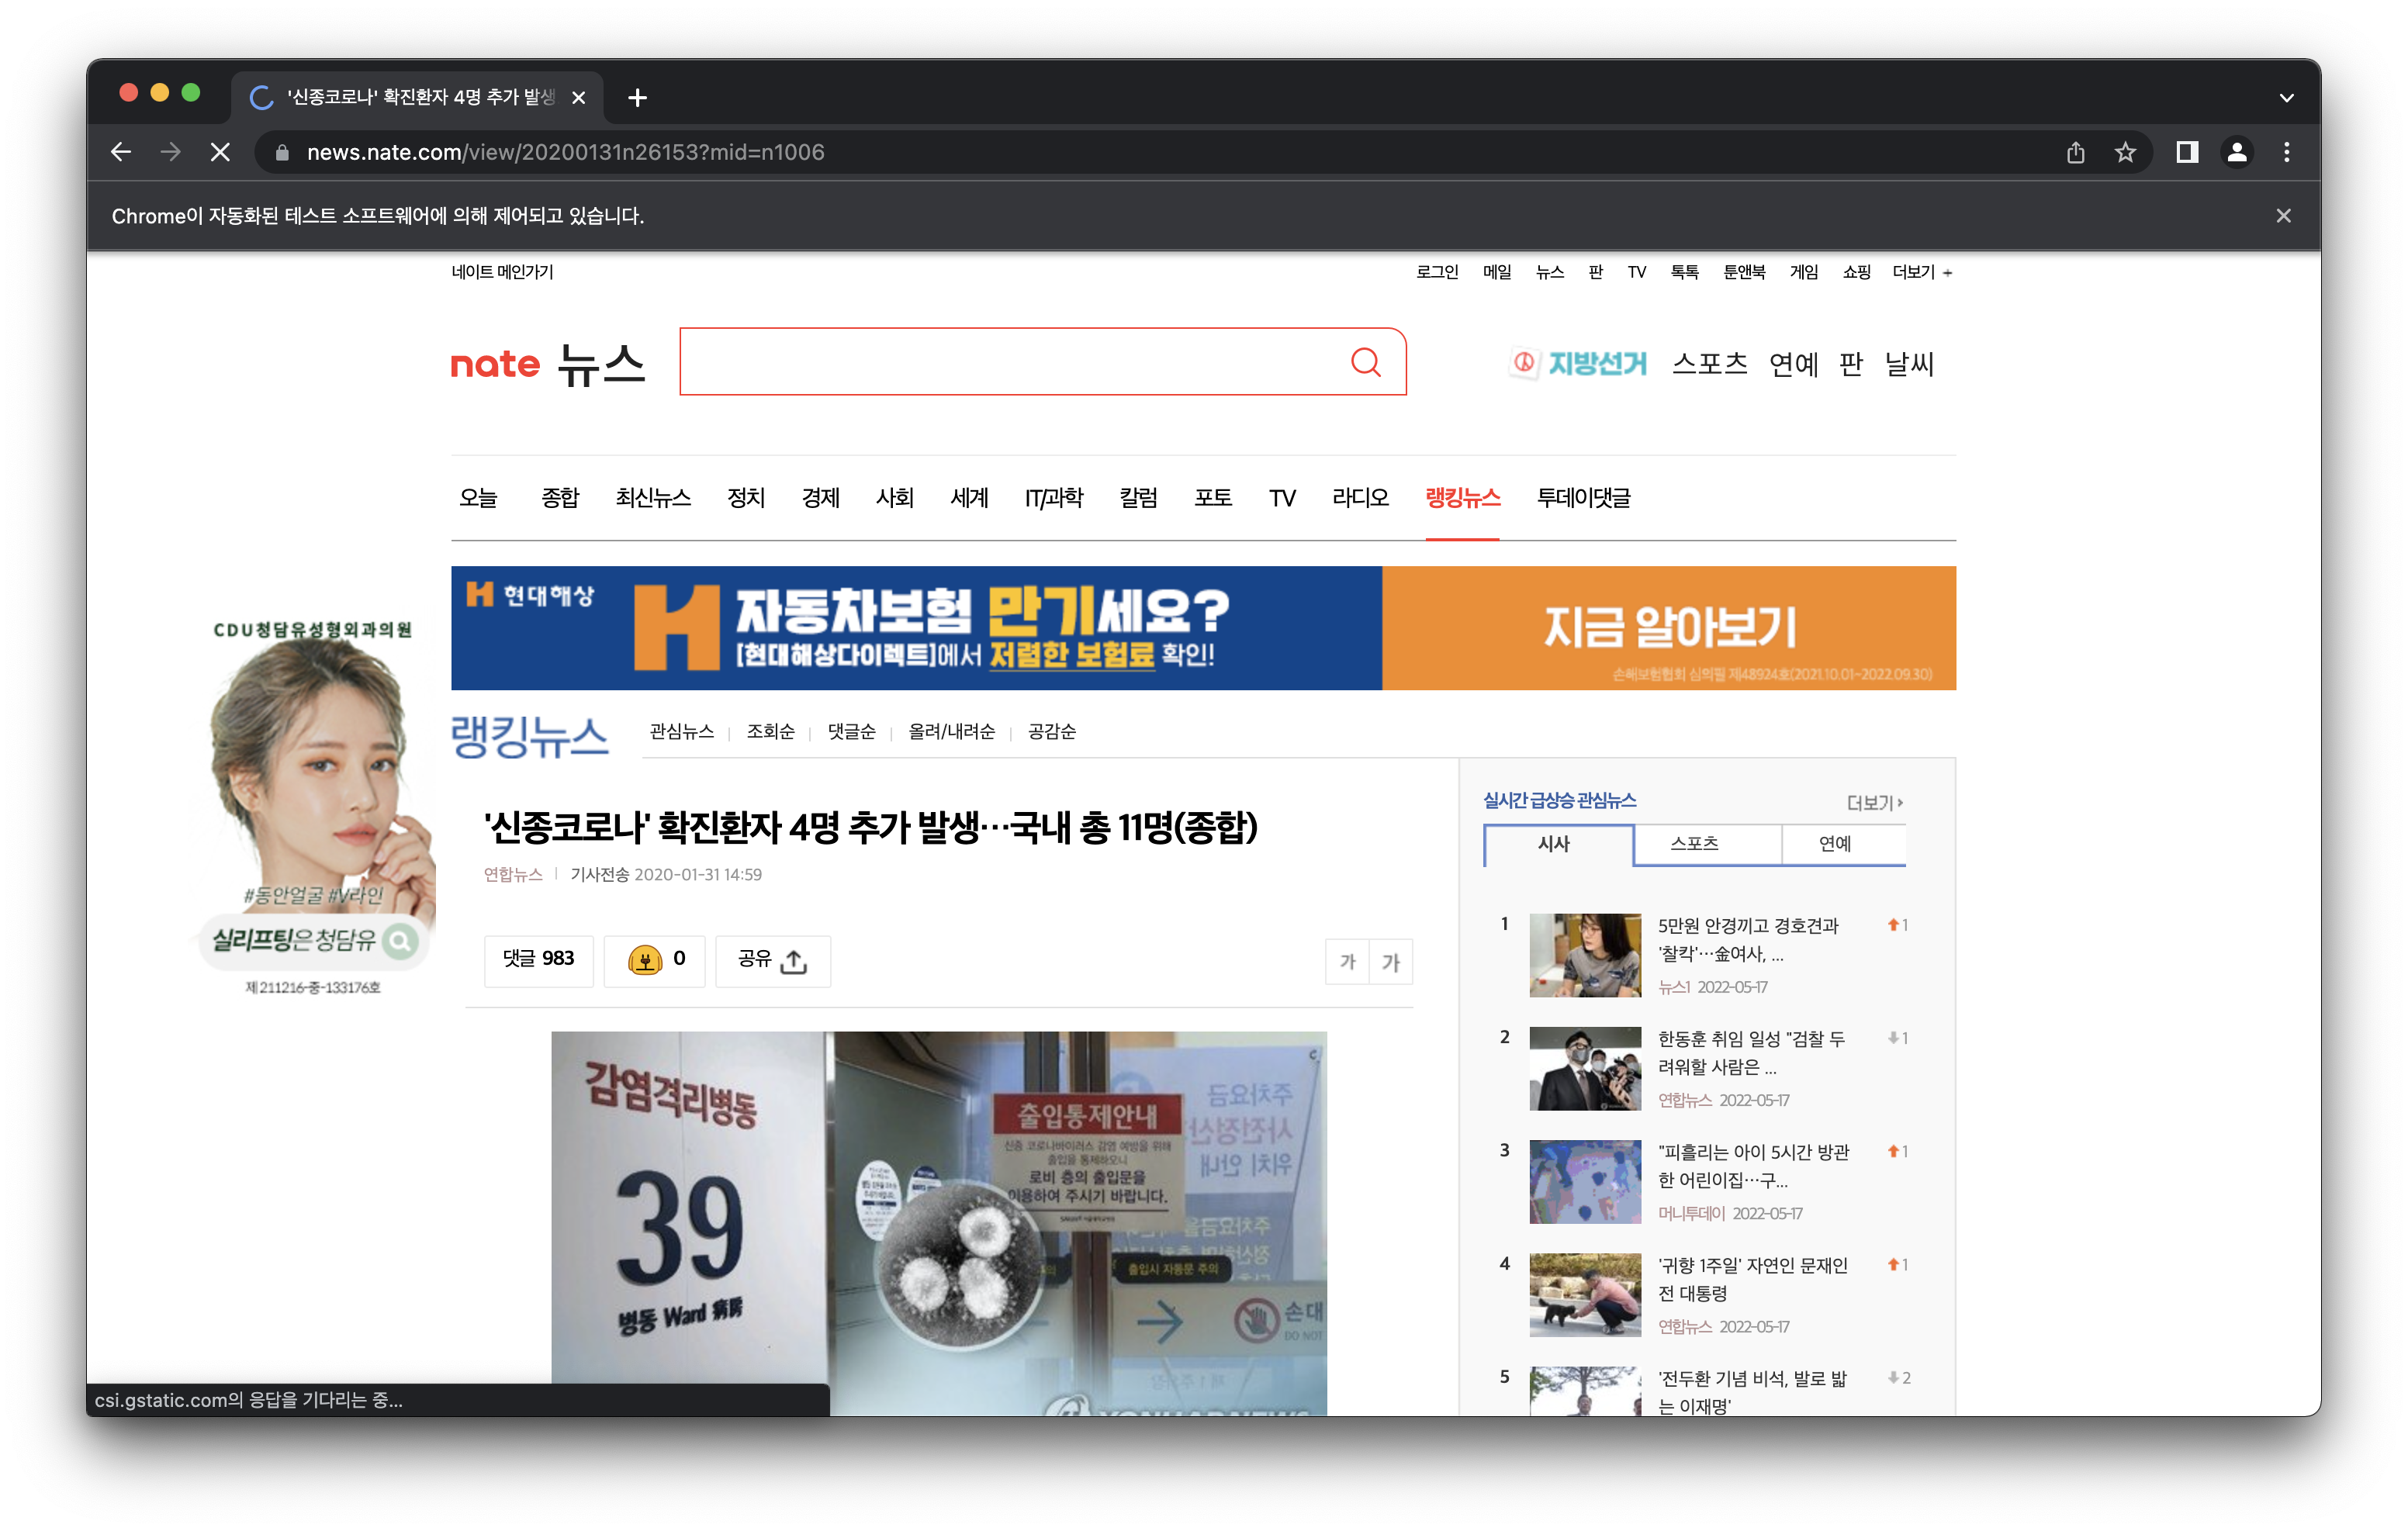This screenshot has height=1531, width=2408.
Task: Open 실시간 급상승 관심뉴스 heading
Action: [x=1559, y=801]
